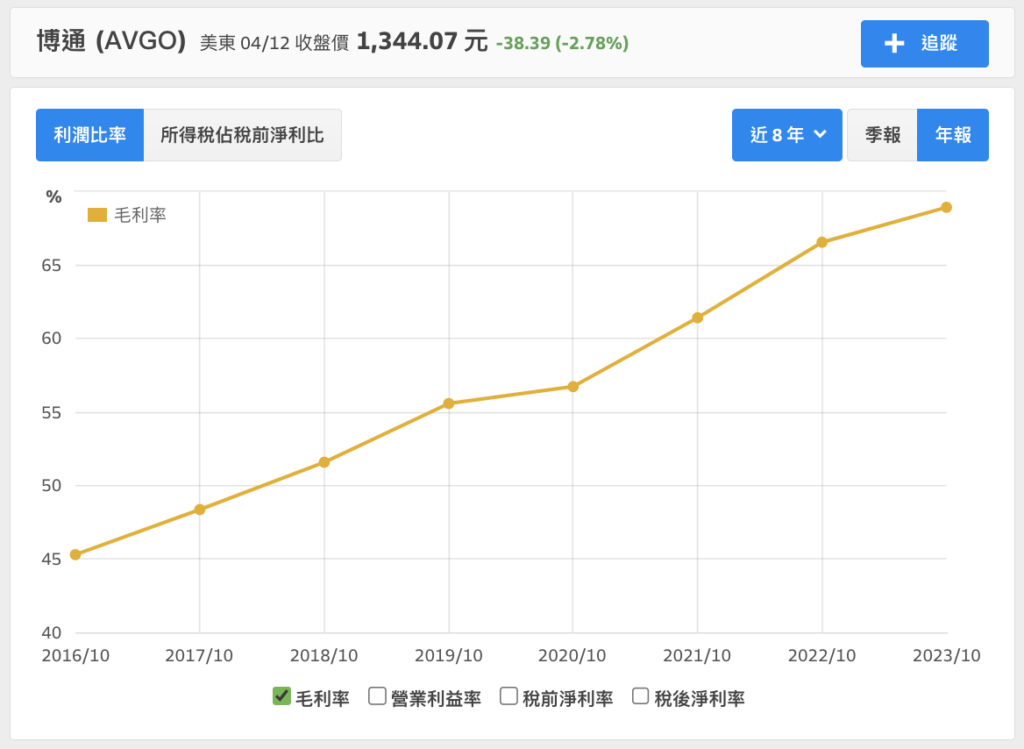Click the 2018/10 x-axis label

[x=324, y=656]
